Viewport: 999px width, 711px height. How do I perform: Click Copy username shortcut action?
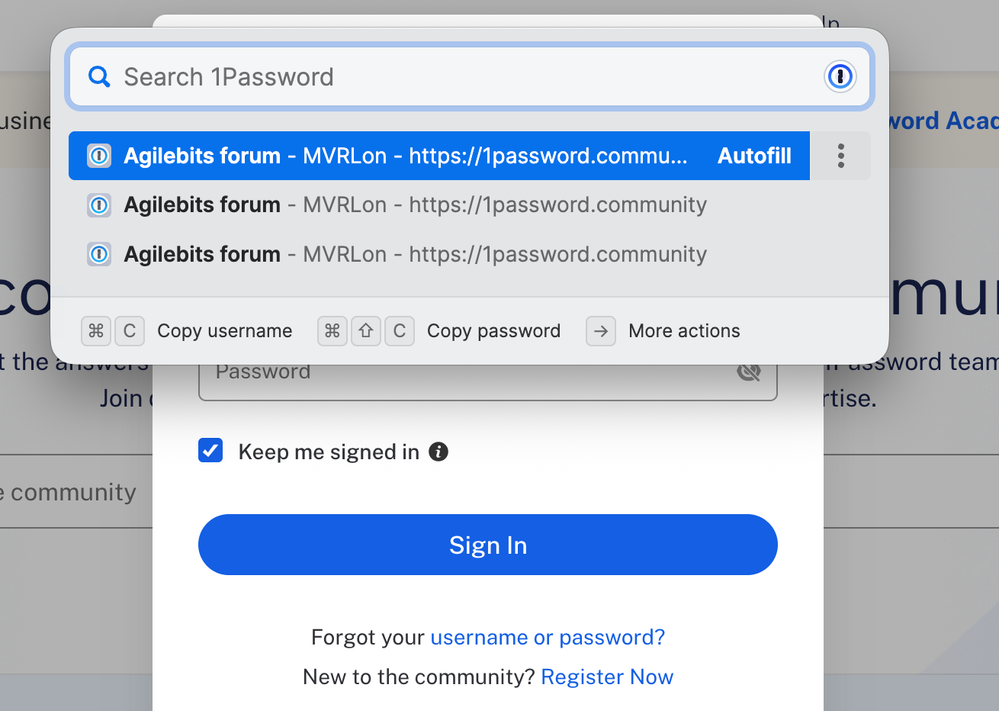[224, 331]
